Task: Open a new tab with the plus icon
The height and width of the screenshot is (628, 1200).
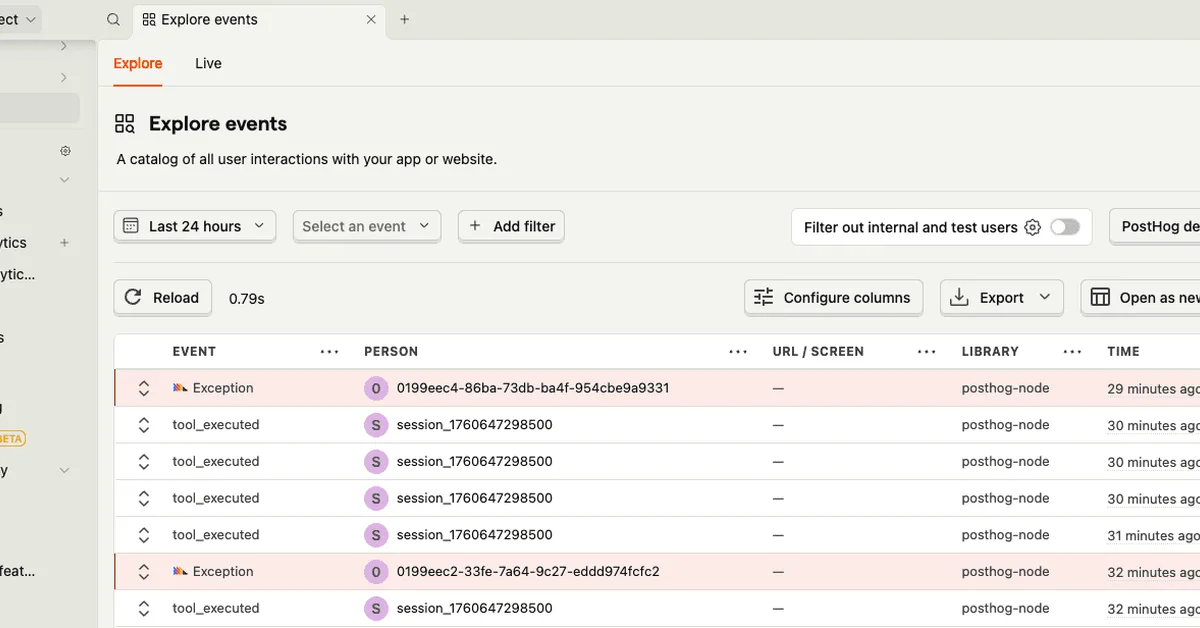Action: pos(404,19)
